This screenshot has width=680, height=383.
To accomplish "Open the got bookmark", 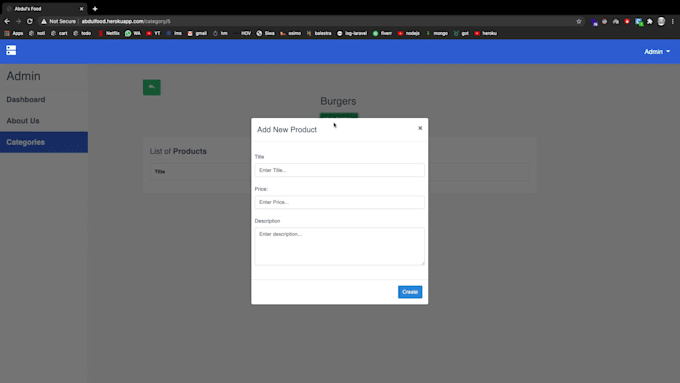I will coord(461,33).
